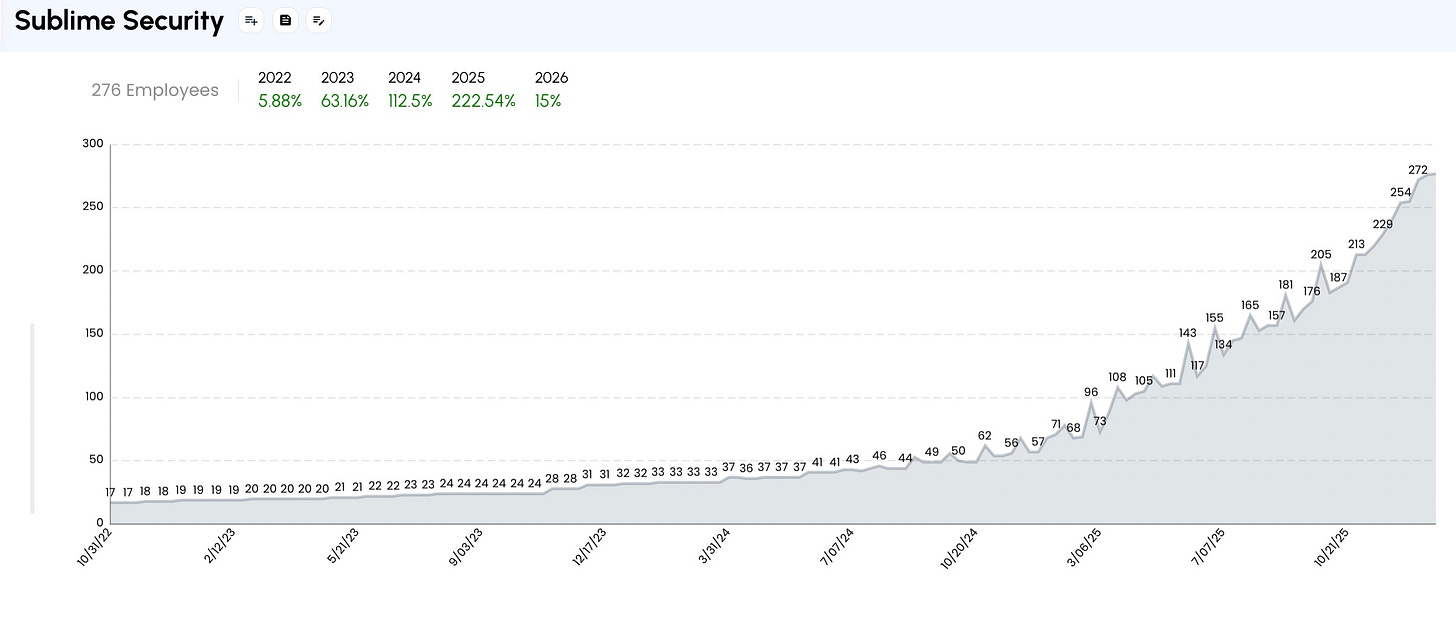Click the 134 data point label
This screenshot has width=1456, height=625.
coord(1224,344)
